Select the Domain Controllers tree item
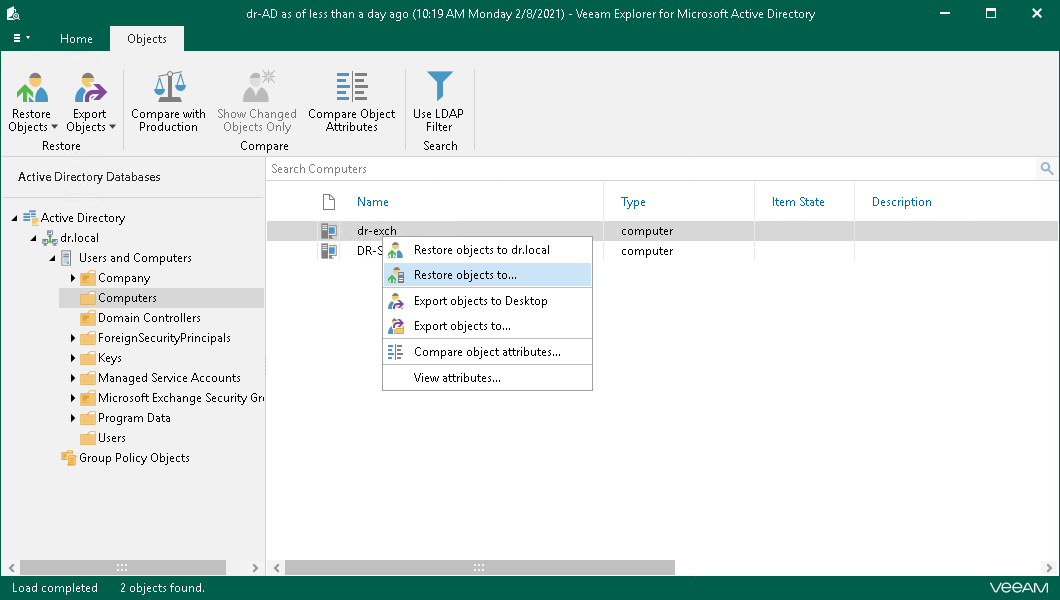 (149, 318)
